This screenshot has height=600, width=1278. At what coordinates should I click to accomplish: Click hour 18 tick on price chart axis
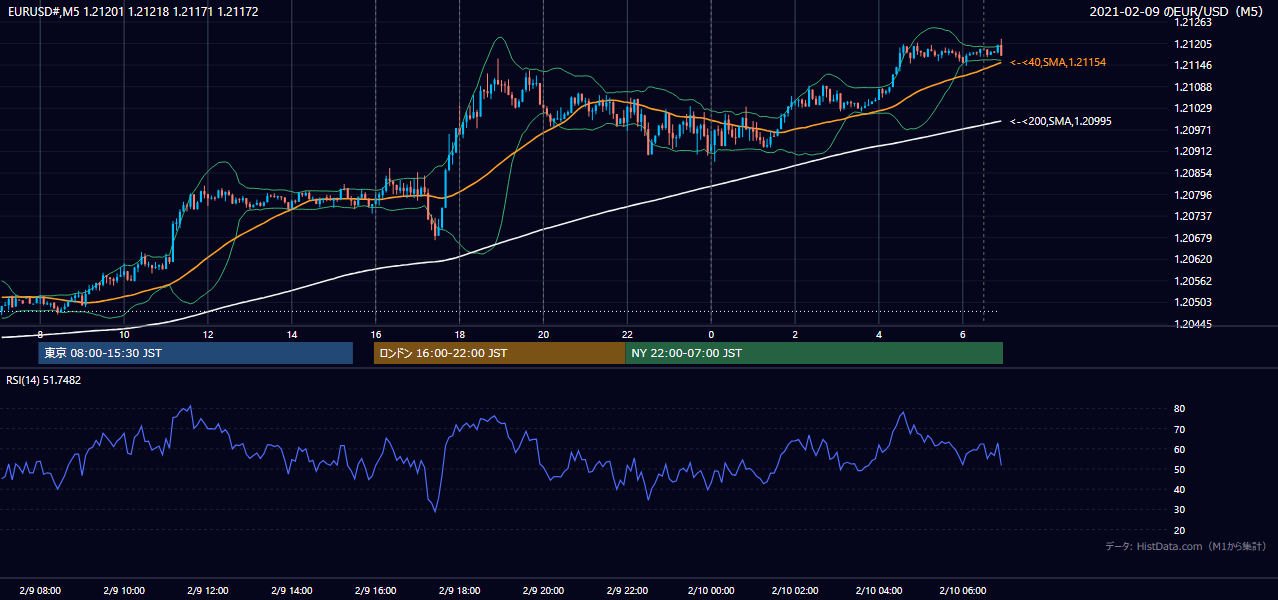[x=459, y=334]
